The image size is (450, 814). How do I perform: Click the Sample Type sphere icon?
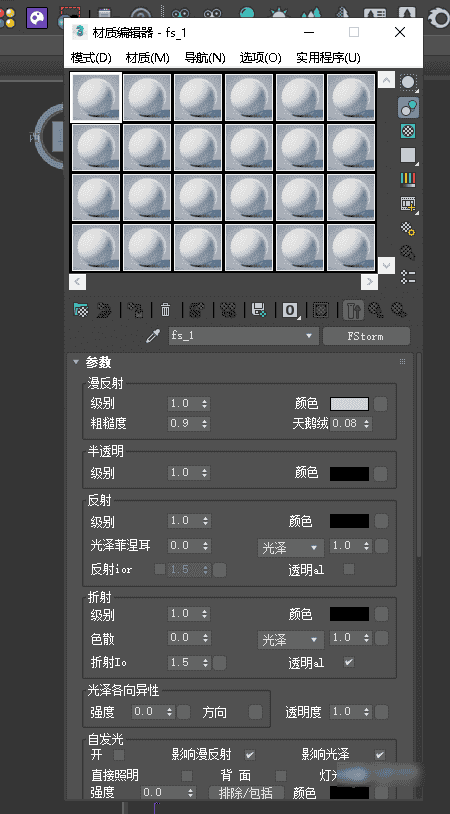tap(408, 83)
